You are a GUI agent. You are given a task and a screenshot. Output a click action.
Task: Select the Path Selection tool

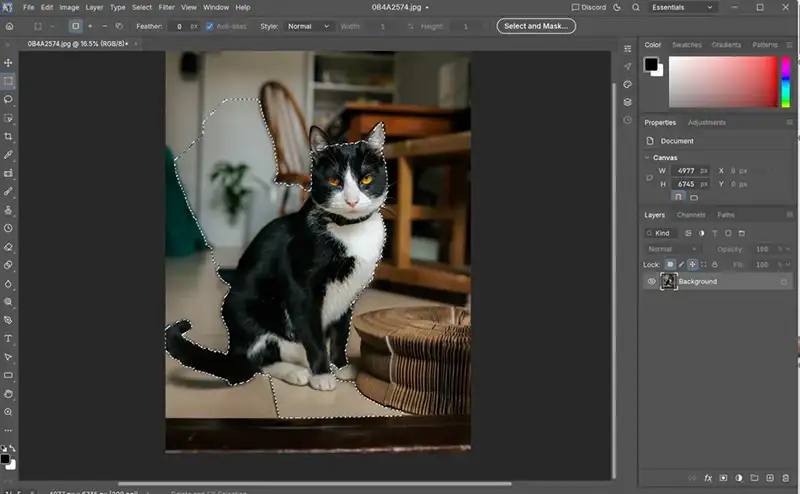coord(8,357)
